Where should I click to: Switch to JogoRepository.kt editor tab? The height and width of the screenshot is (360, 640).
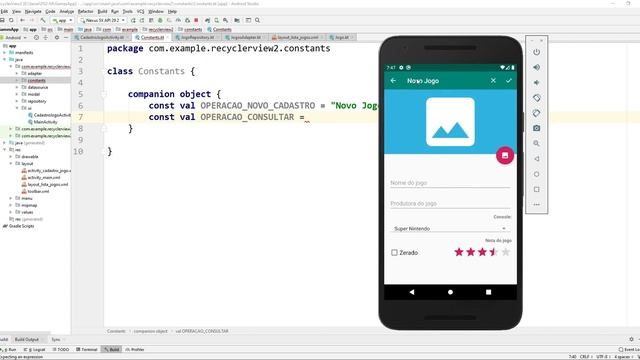click(x=197, y=38)
